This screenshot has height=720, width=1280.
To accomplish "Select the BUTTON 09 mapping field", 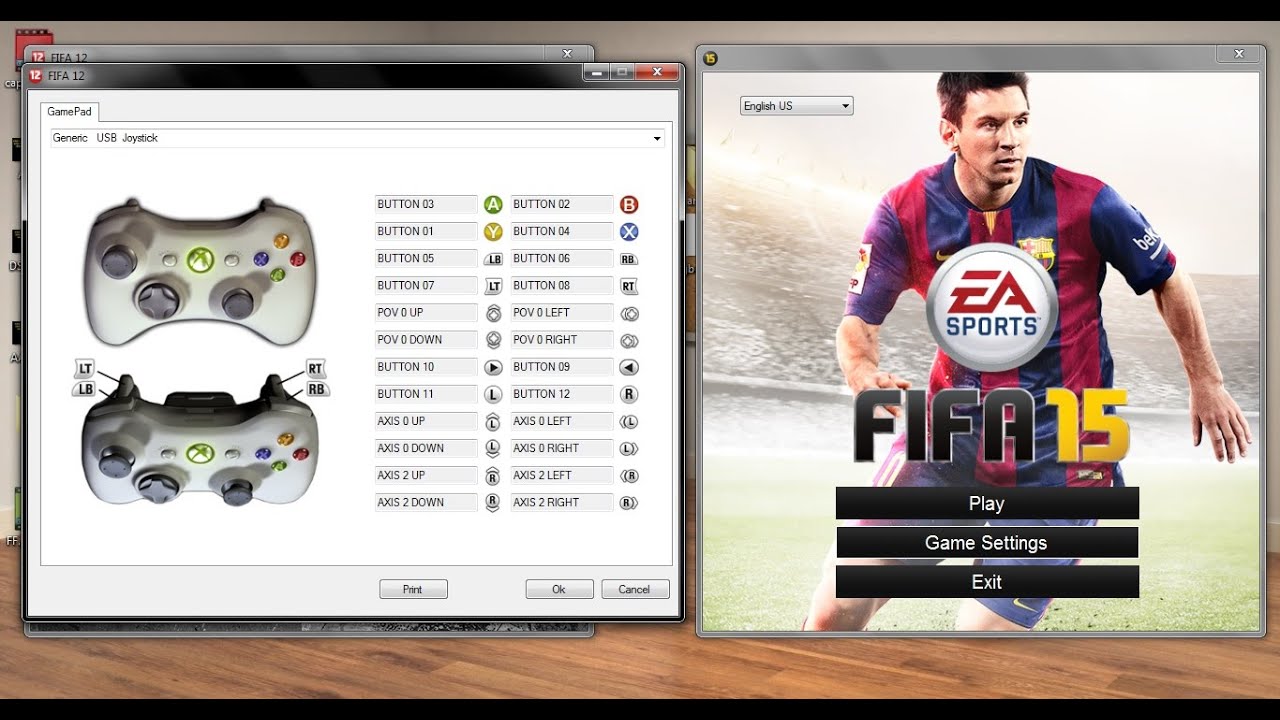I will [562, 366].
